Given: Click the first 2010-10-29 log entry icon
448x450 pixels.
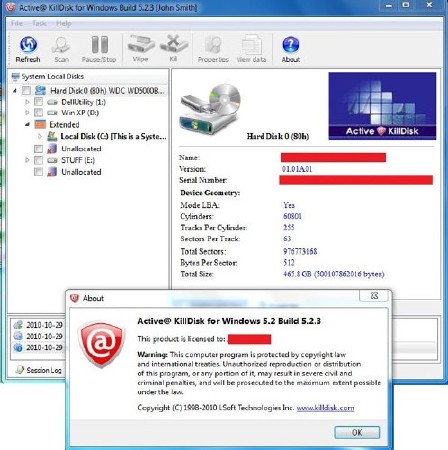Looking at the screenshot, I should (18, 325).
